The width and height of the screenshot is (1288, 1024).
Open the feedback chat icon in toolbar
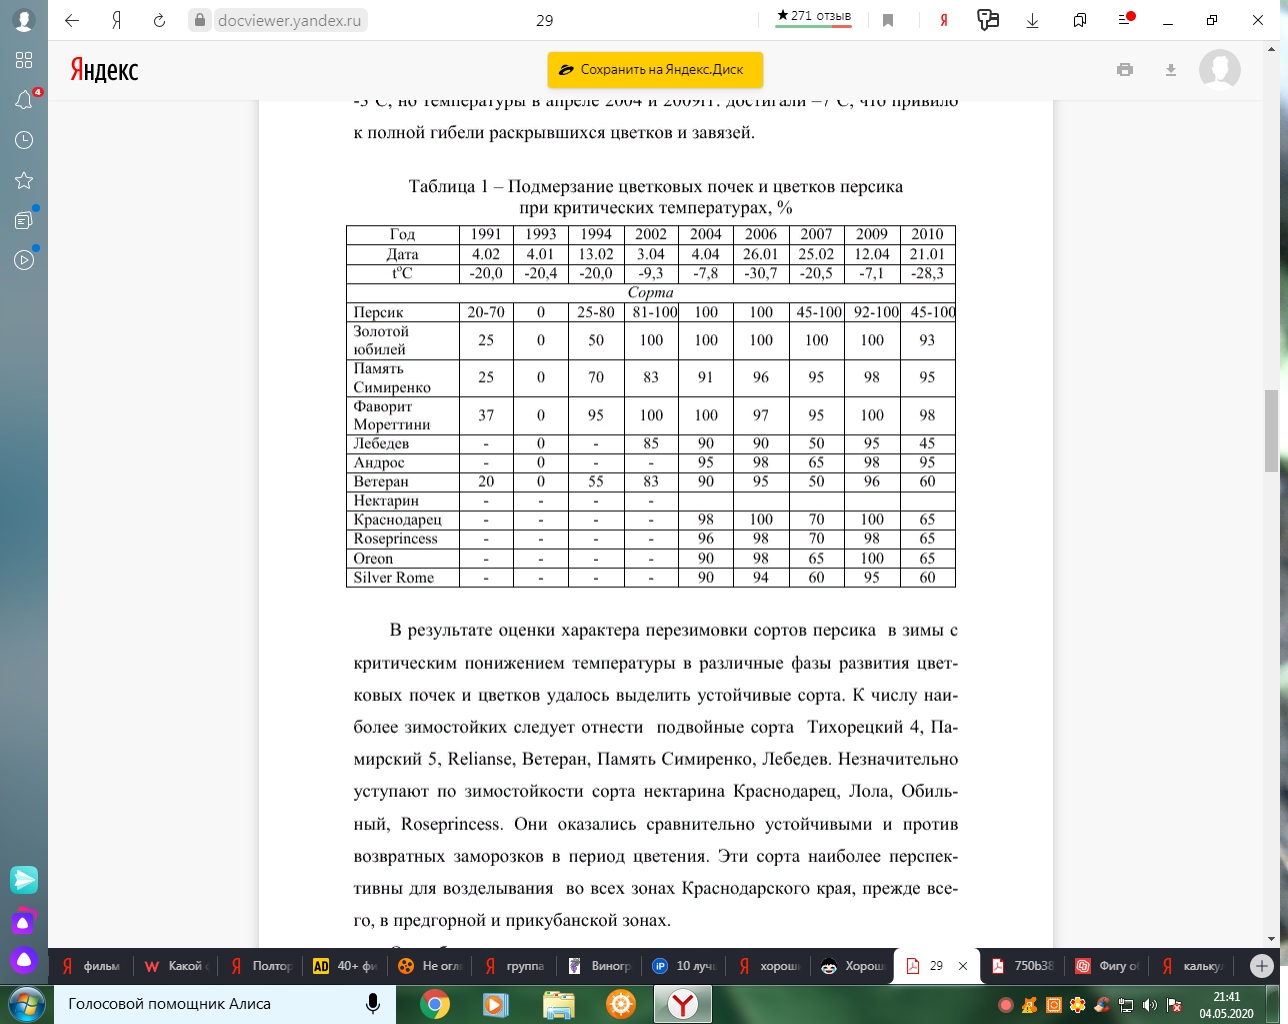(988, 20)
